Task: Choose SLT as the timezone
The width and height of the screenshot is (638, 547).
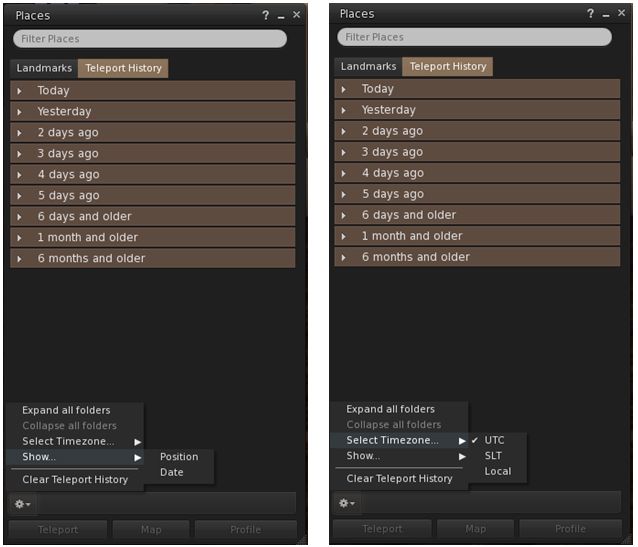Action: tap(493, 456)
